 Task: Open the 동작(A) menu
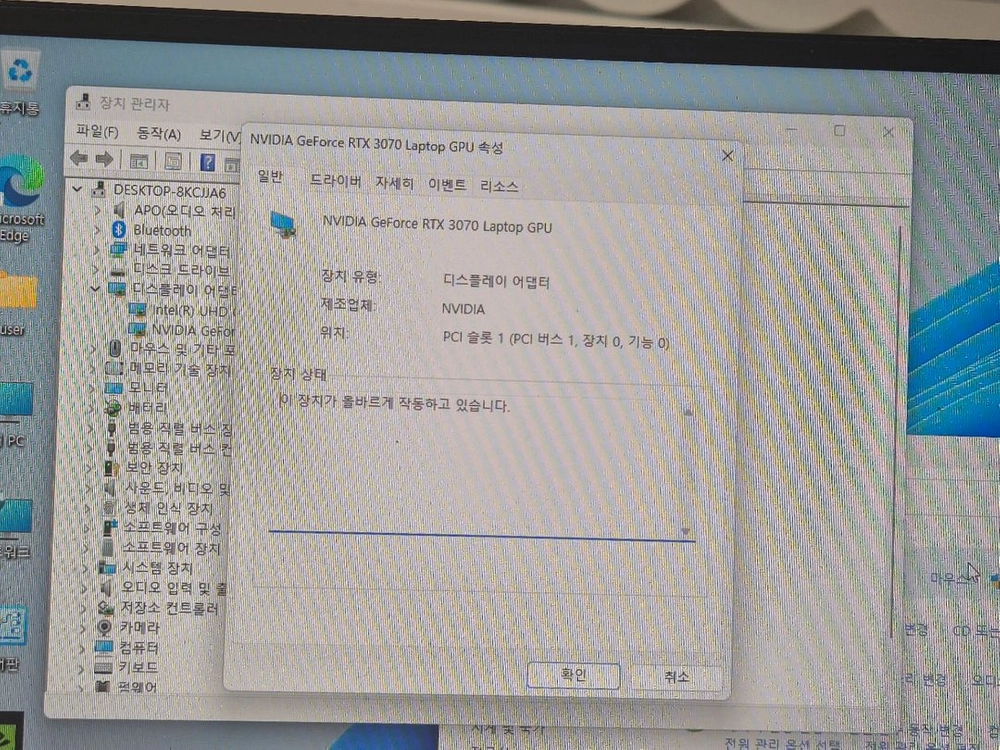(x=159, y=133)
